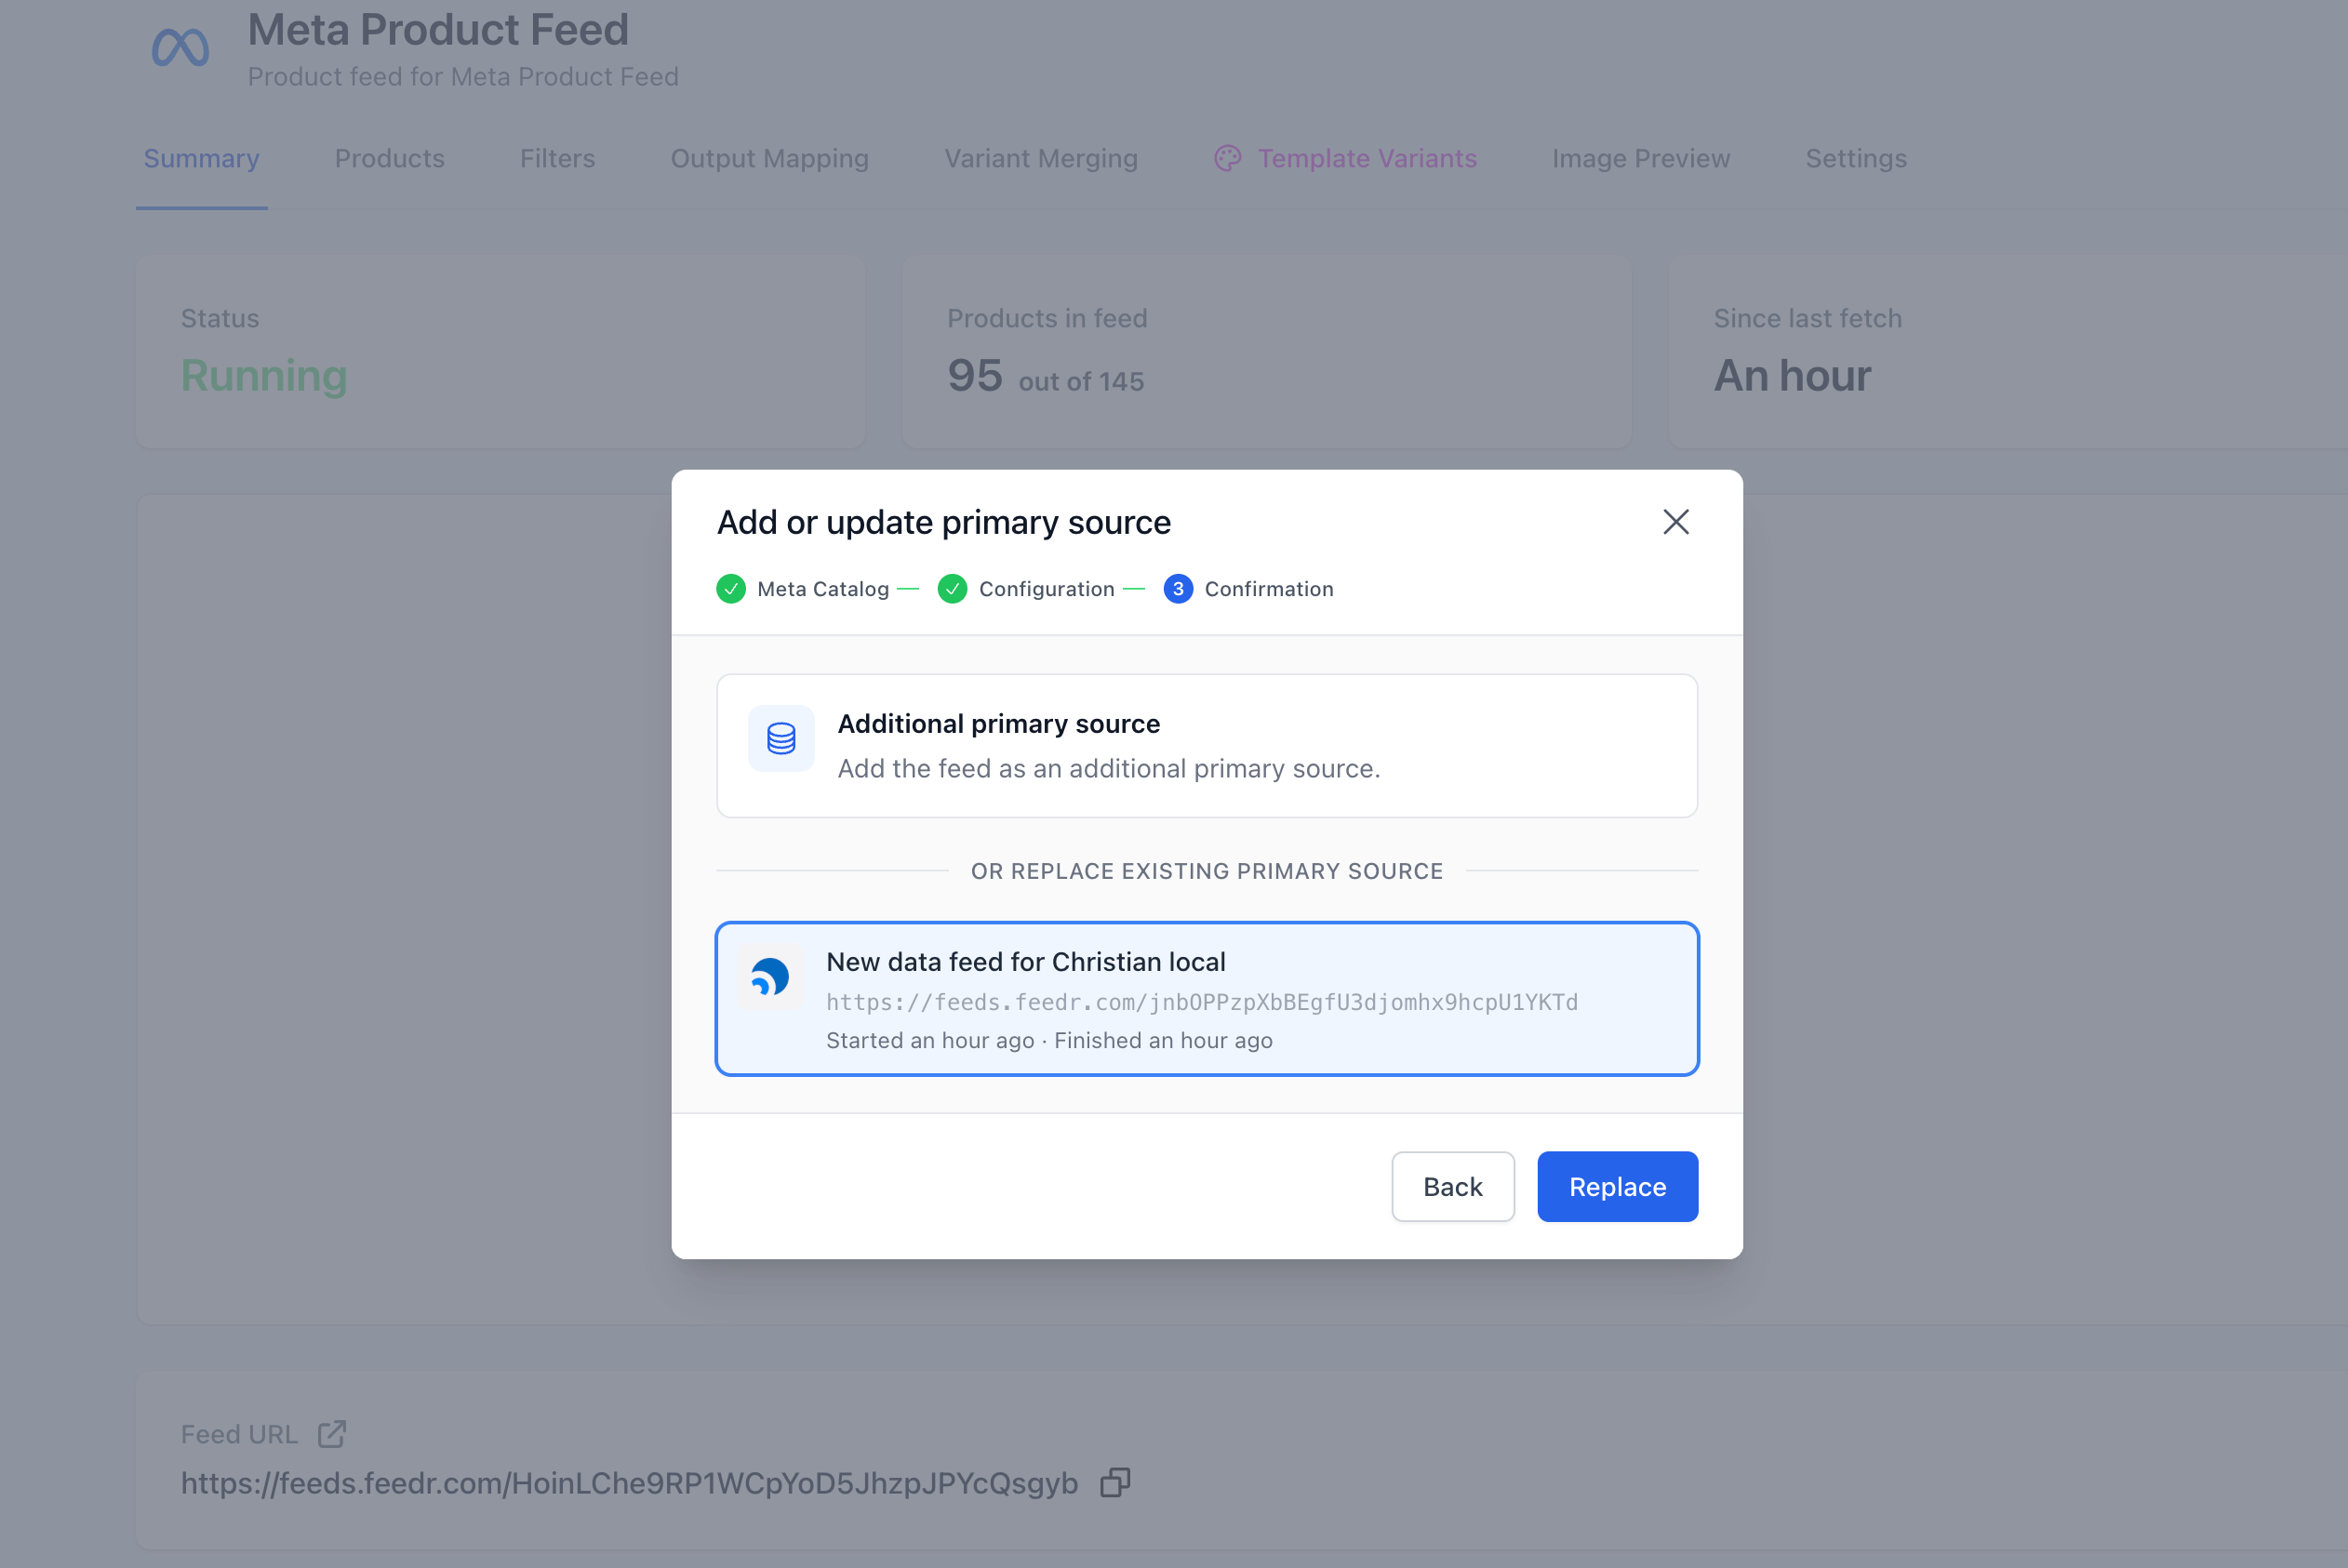This screenshot has width=2348, height=1568.
Task: Click the Running status value
Action: pos(264,376)
